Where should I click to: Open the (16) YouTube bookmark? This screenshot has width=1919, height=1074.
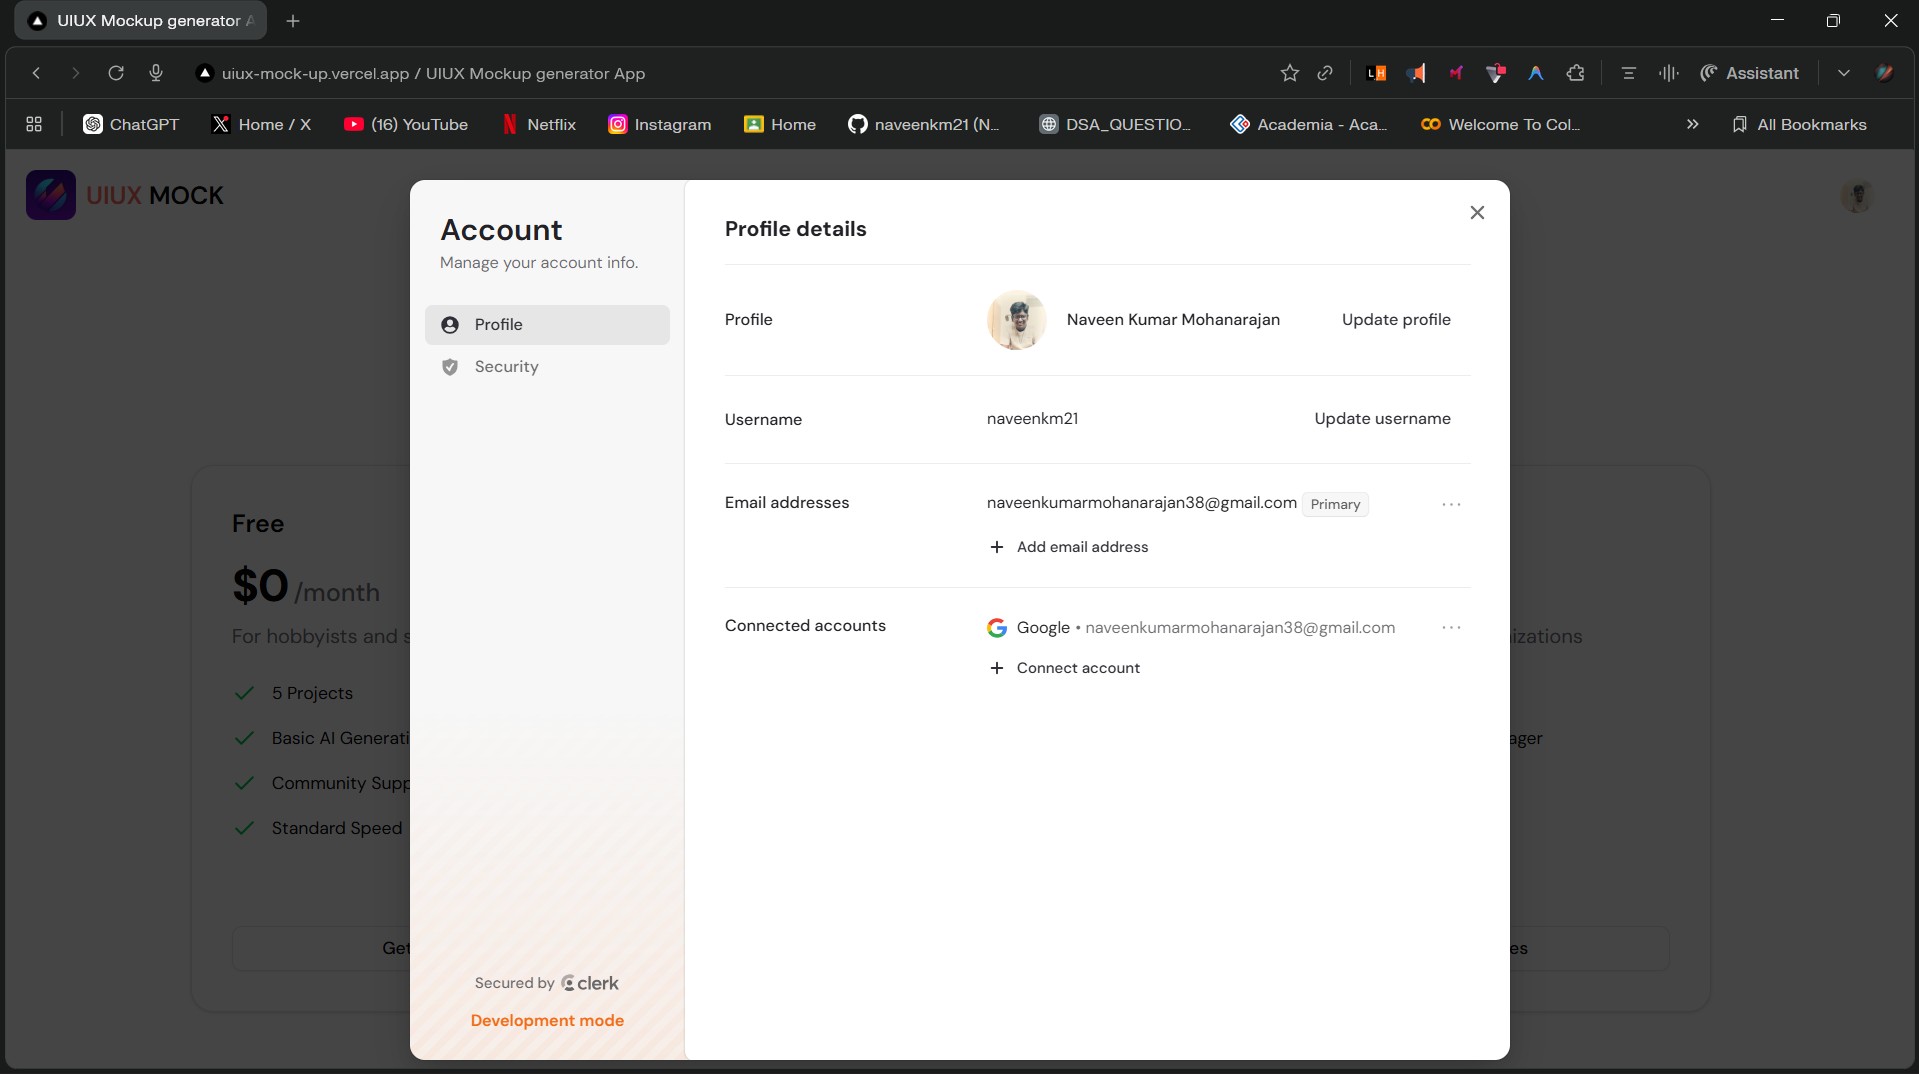tap(406, 124)
